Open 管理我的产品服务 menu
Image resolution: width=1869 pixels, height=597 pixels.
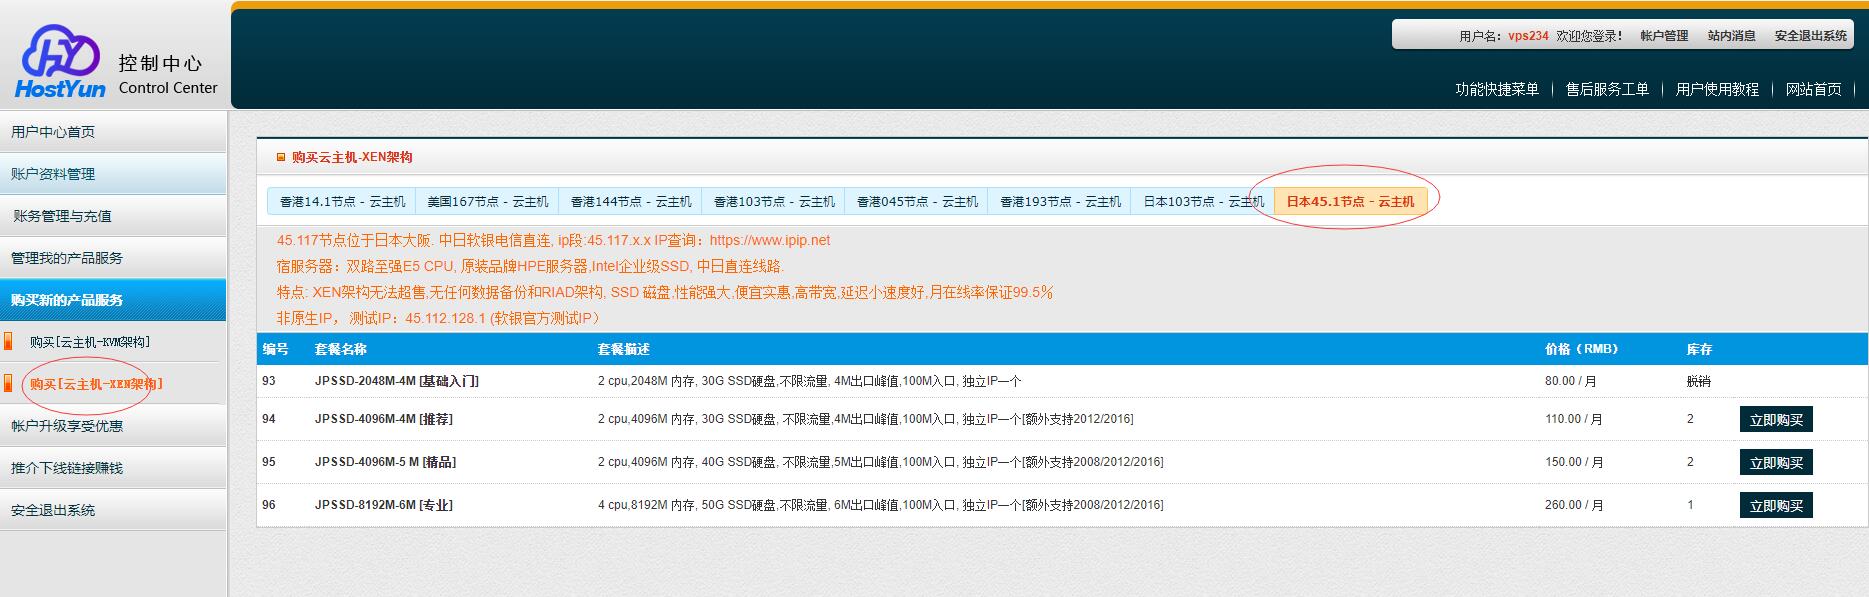point(113,257)
